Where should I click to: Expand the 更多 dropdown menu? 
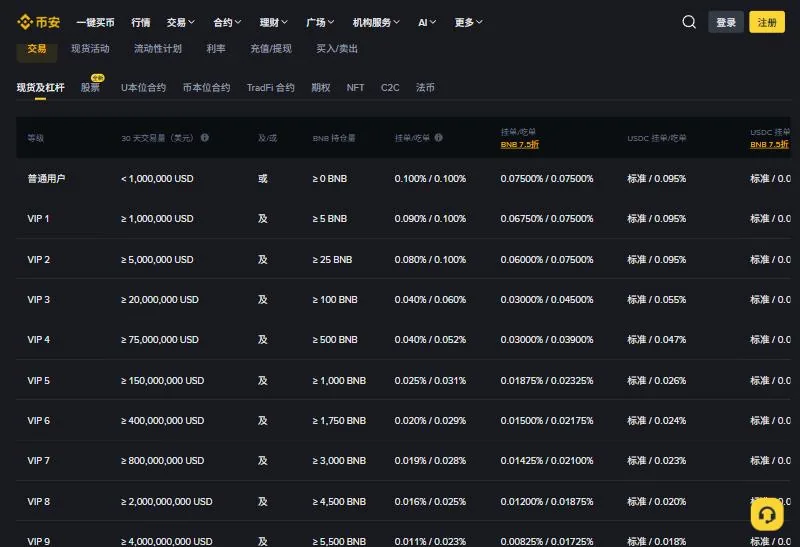pyautogui.click(x=468, y=22)
